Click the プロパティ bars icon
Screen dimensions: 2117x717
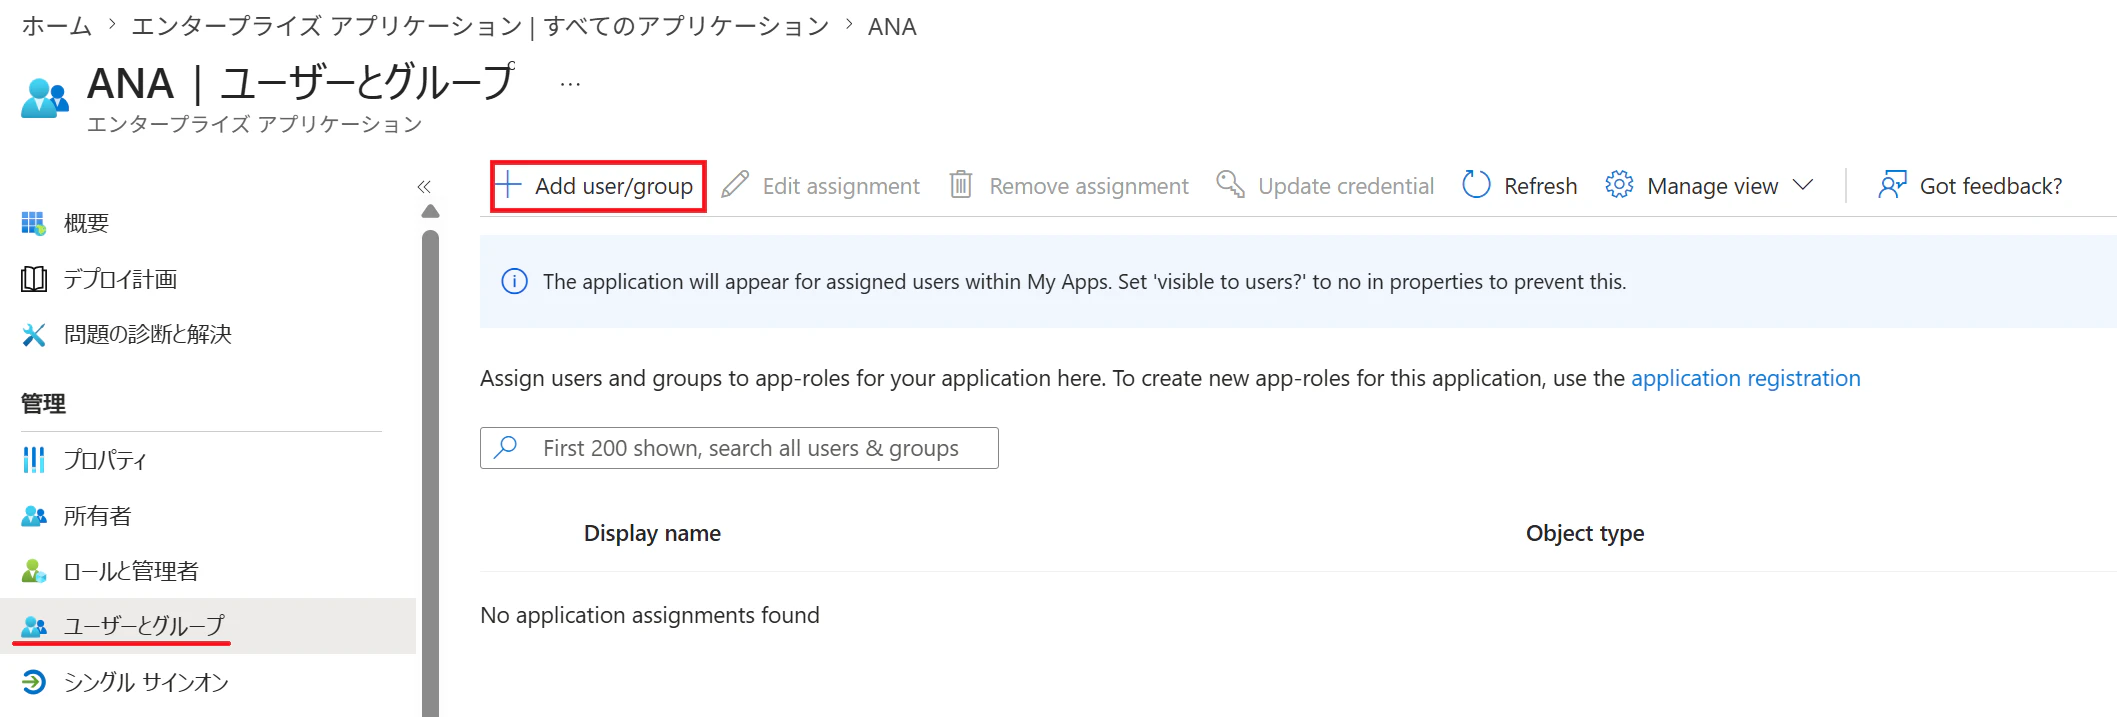pyautogui.click(x=34, y=460)
